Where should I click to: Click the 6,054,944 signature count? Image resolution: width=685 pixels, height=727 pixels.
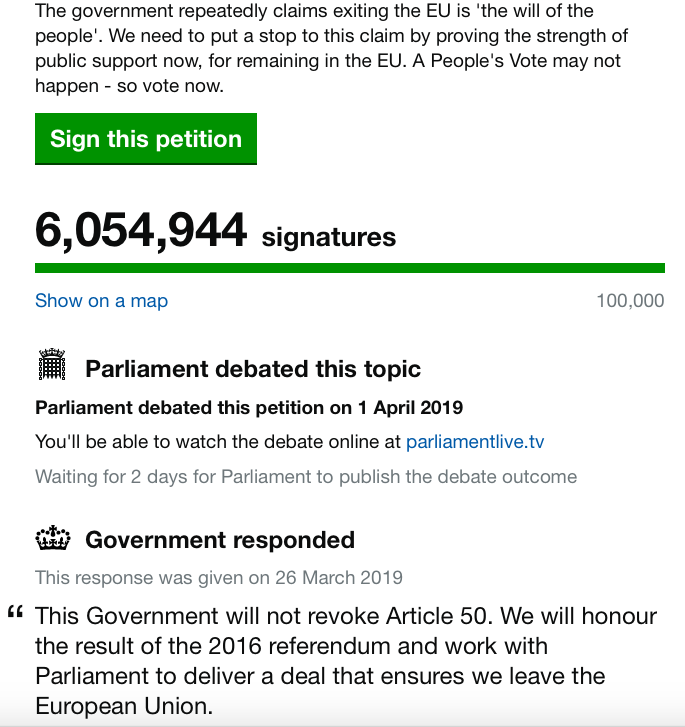[x=141, y=231]
